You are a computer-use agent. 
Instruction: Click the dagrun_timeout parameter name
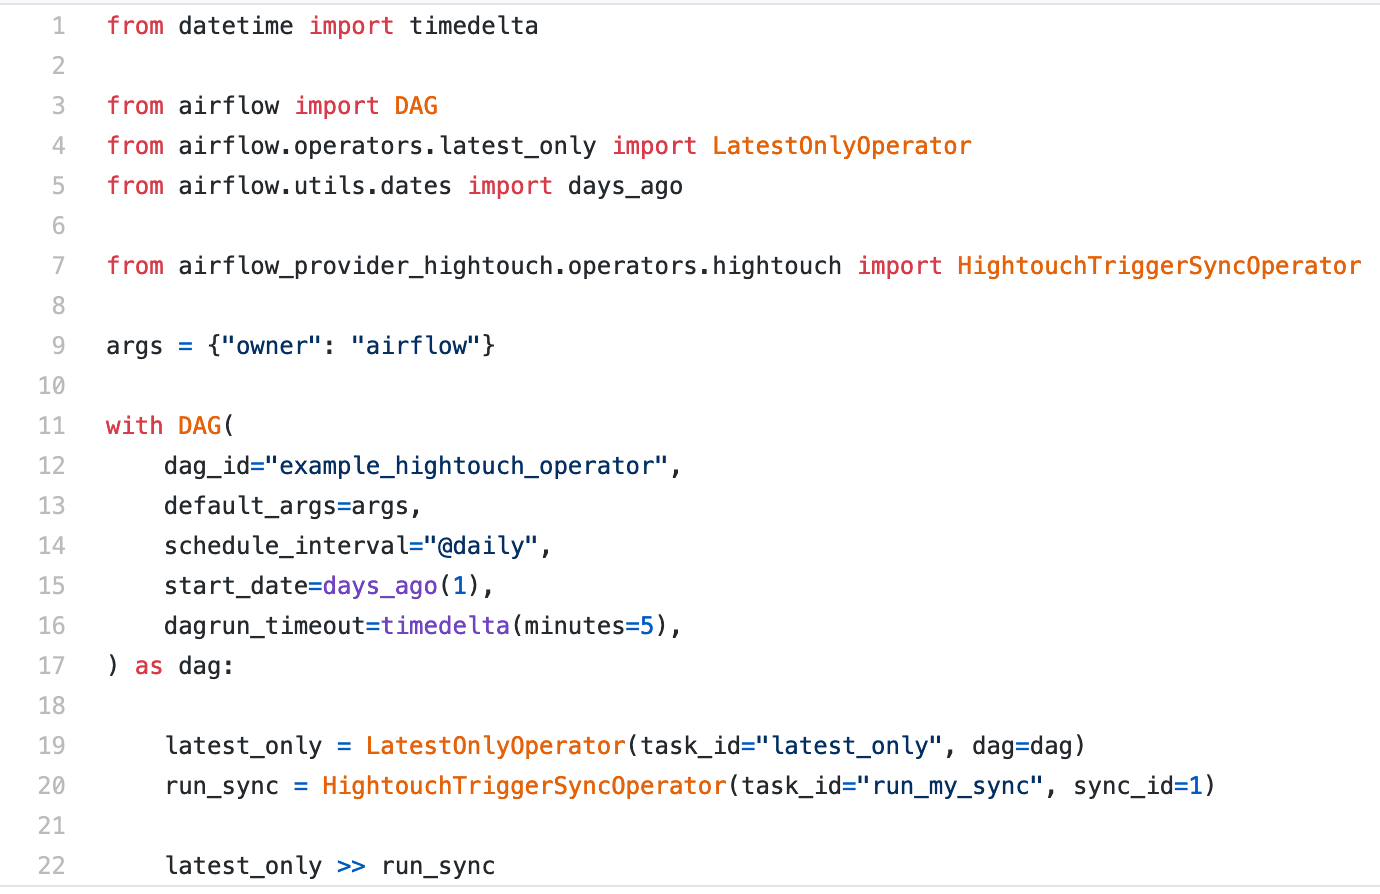(x=265, y=626)
